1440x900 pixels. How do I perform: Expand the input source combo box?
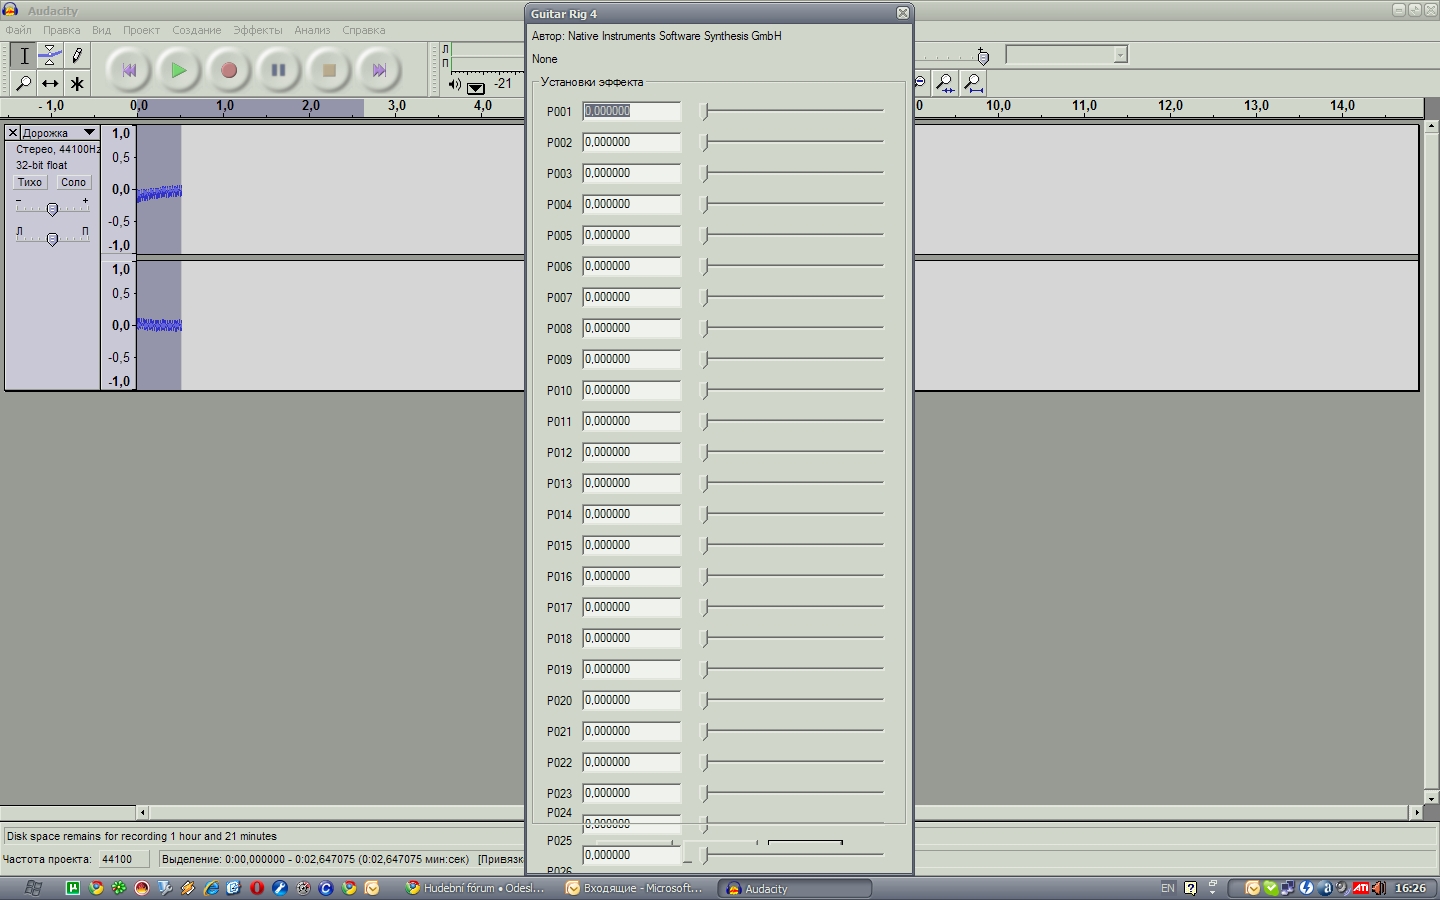pos(1120,55)
